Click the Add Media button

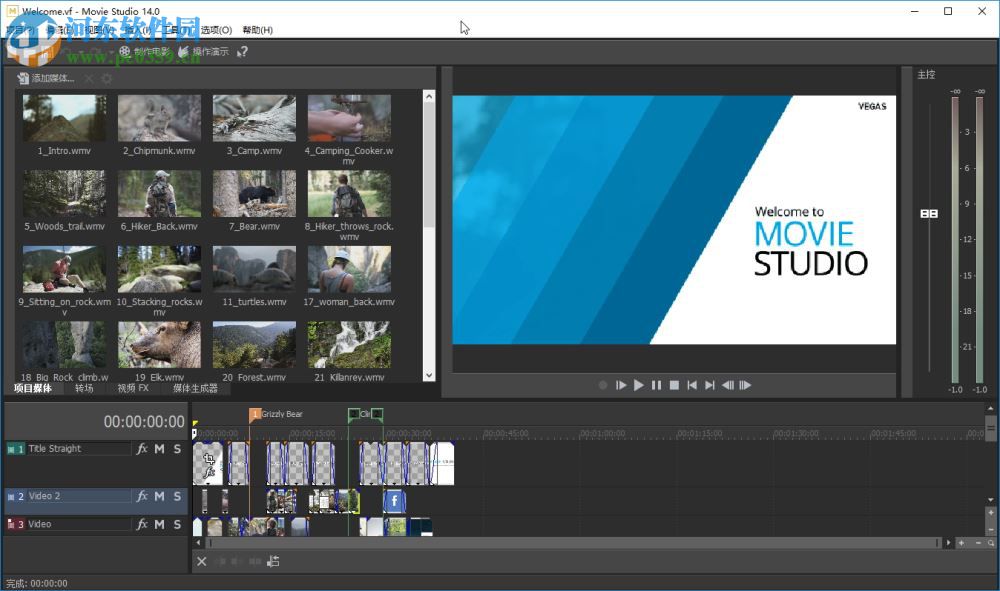point(45,78)
